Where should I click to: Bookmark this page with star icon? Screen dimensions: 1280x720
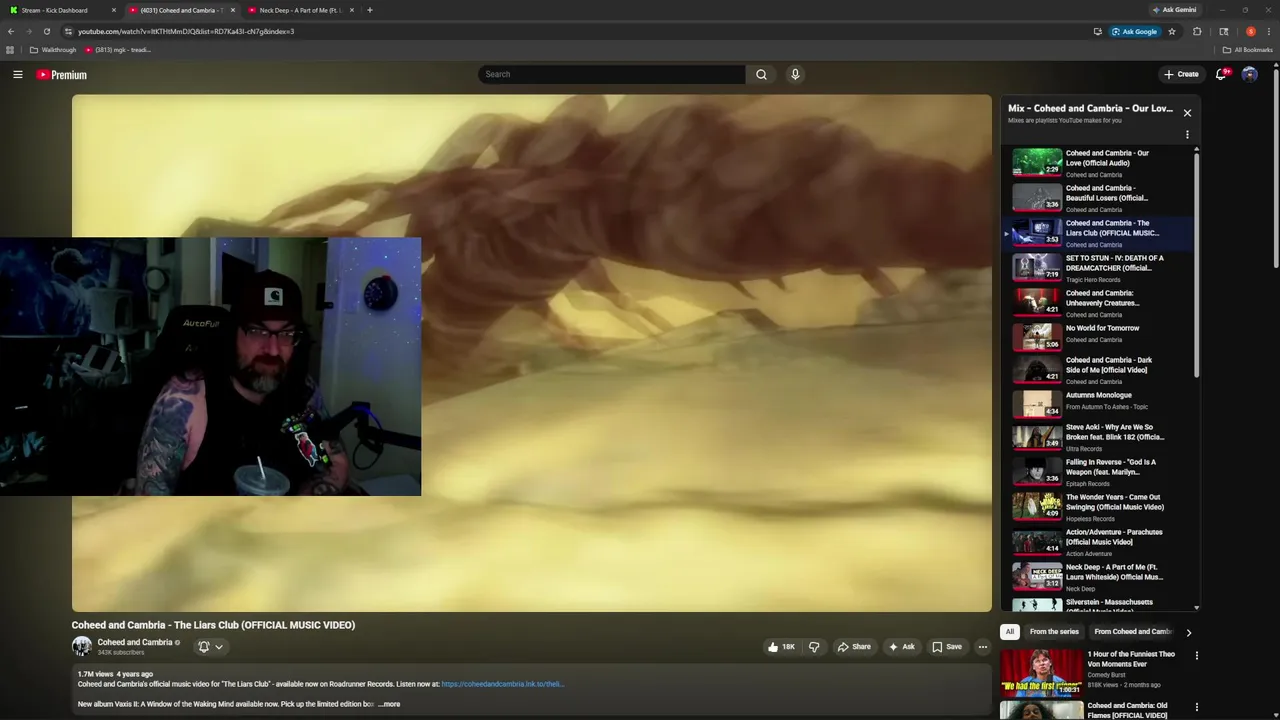coord(1172,31)
